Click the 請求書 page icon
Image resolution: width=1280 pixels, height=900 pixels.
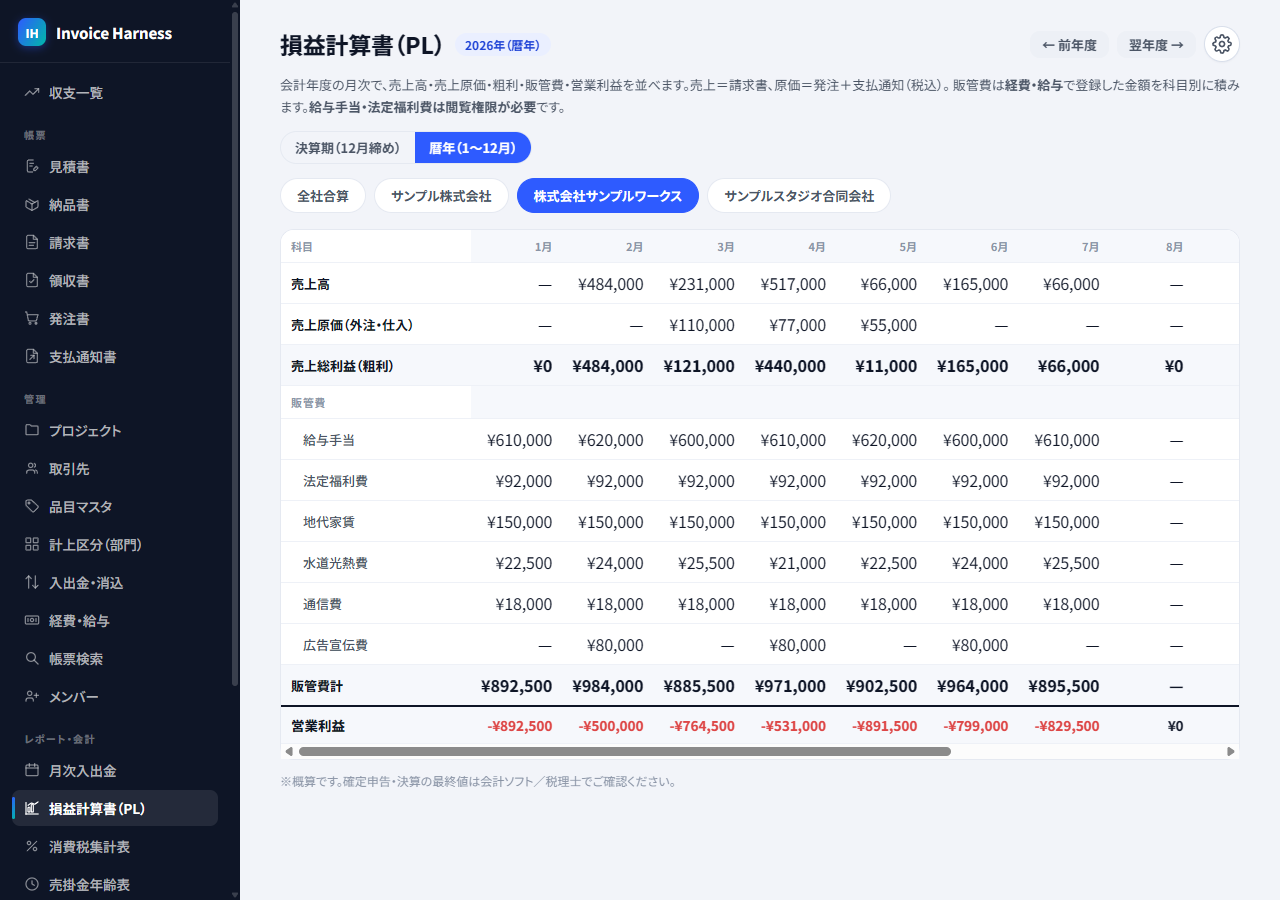coord(32,243)
